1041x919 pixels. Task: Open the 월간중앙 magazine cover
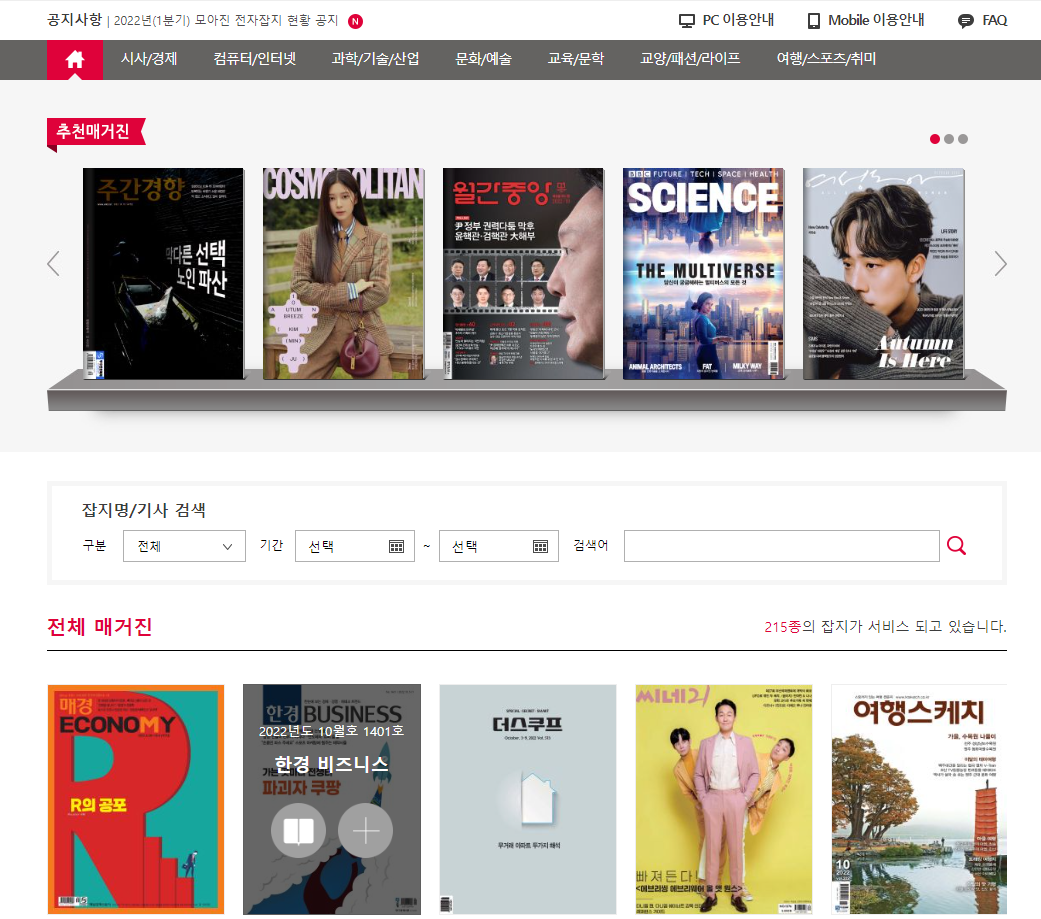[523, 274]
